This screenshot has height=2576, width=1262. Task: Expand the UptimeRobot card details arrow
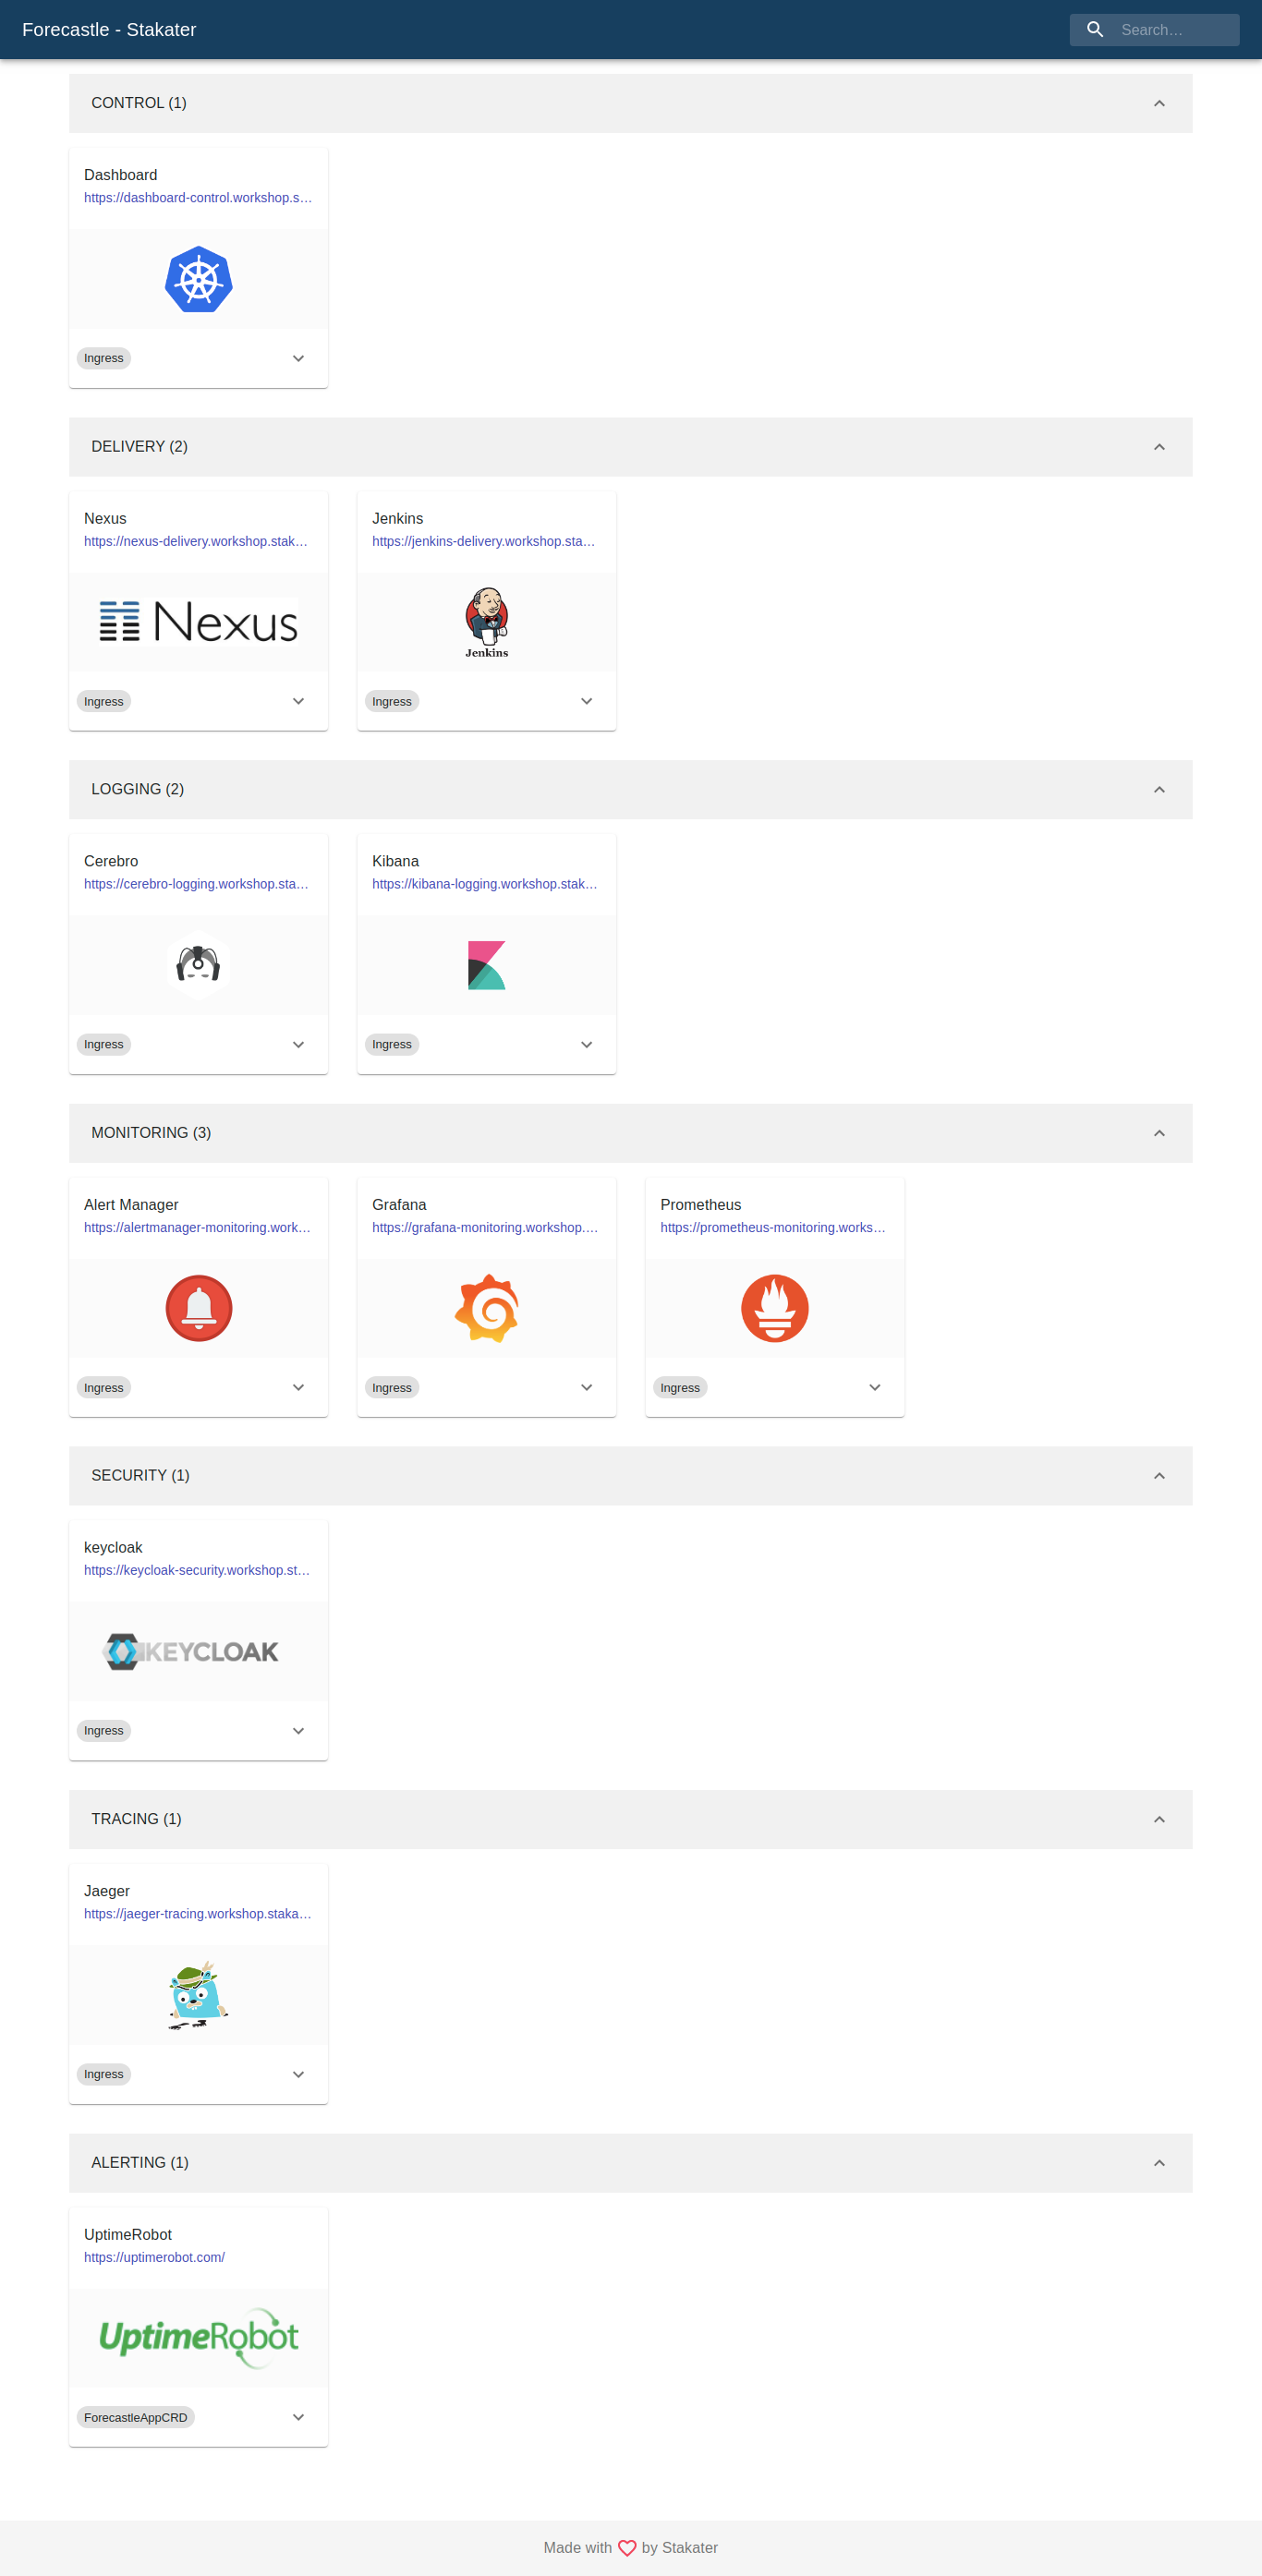298,2417
